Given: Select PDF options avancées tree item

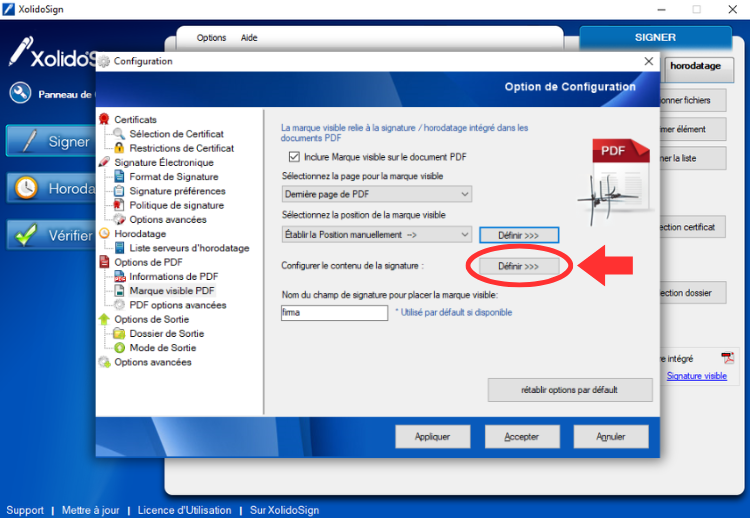Looking at the screenshot, I should coord(178,305).
